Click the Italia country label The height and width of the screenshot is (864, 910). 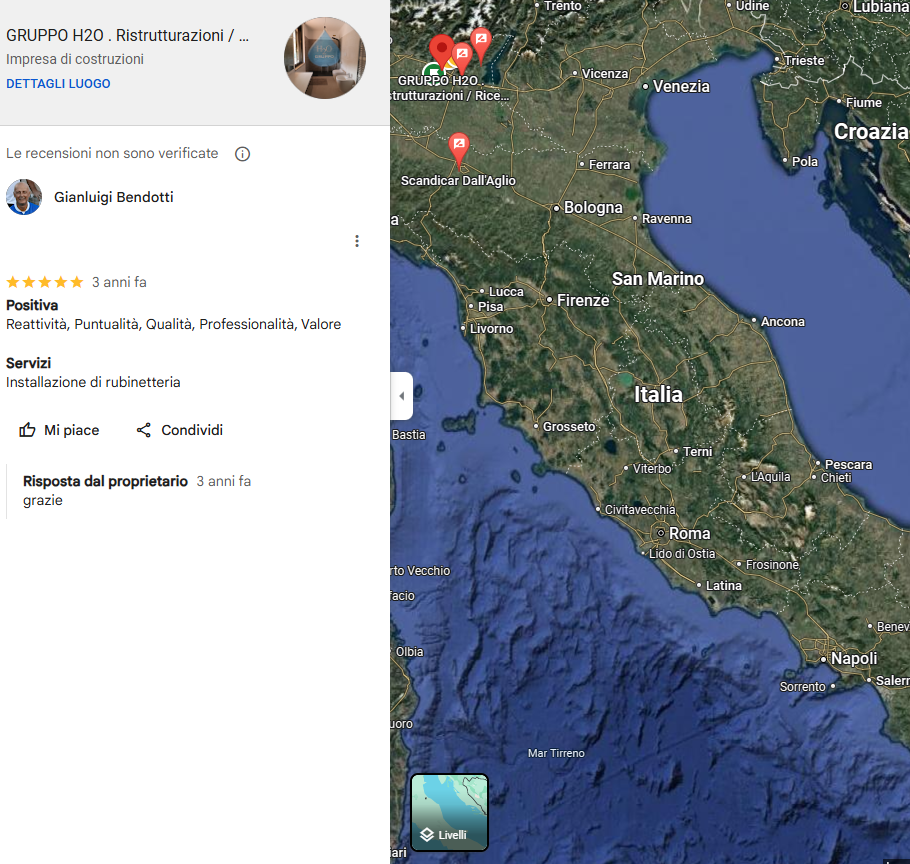[x=658, y=395]
